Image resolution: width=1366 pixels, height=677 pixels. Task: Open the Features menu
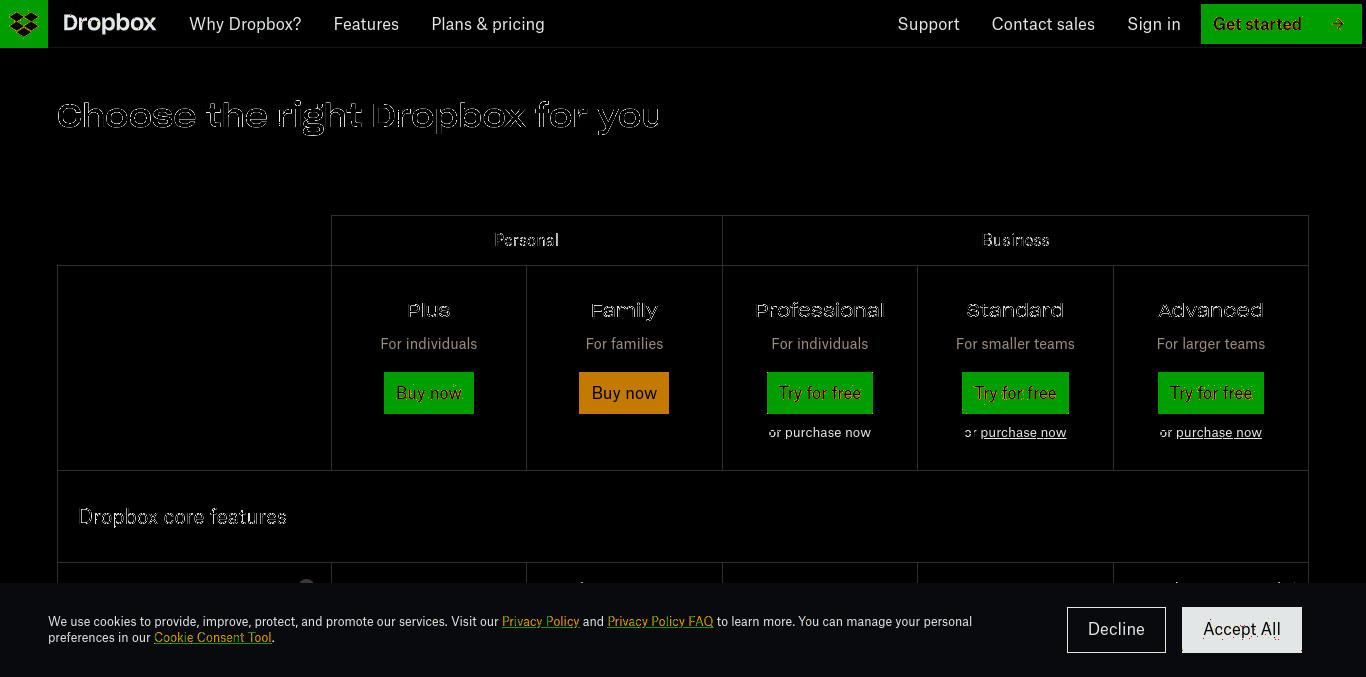point(366,24)
